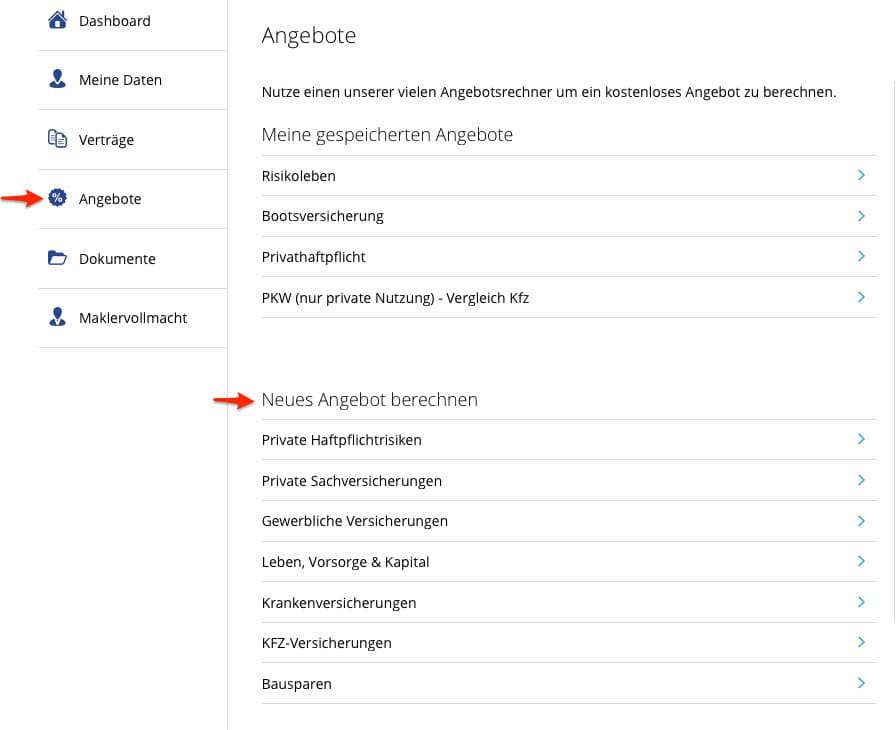
Task: Click the Angebote percent badge icon
Action: click(57, 198)
